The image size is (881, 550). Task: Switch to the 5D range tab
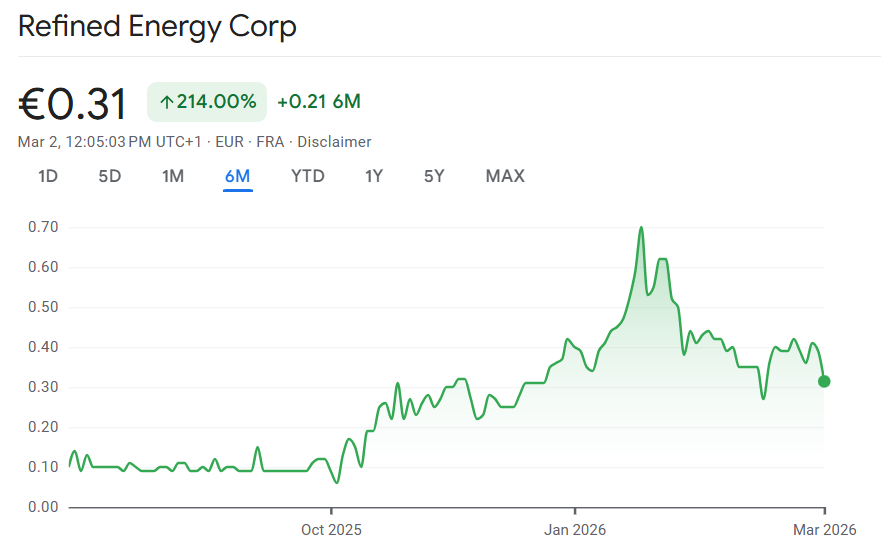coord(109,177)
